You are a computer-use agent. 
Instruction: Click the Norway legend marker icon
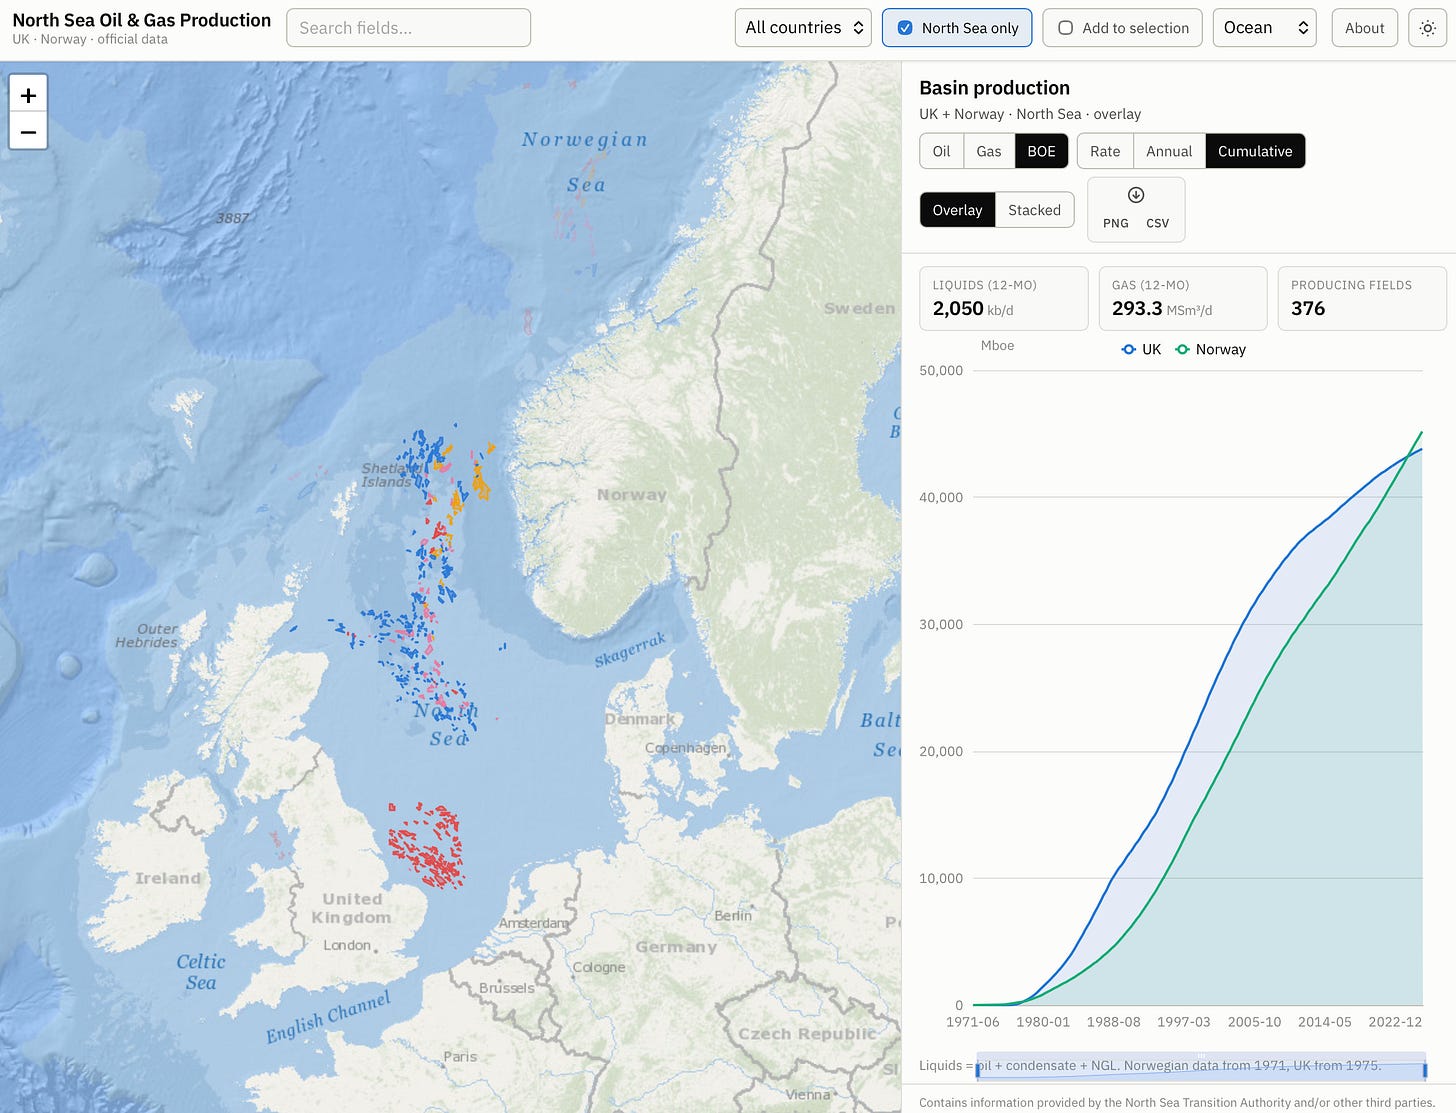[x=1183, y=349]
